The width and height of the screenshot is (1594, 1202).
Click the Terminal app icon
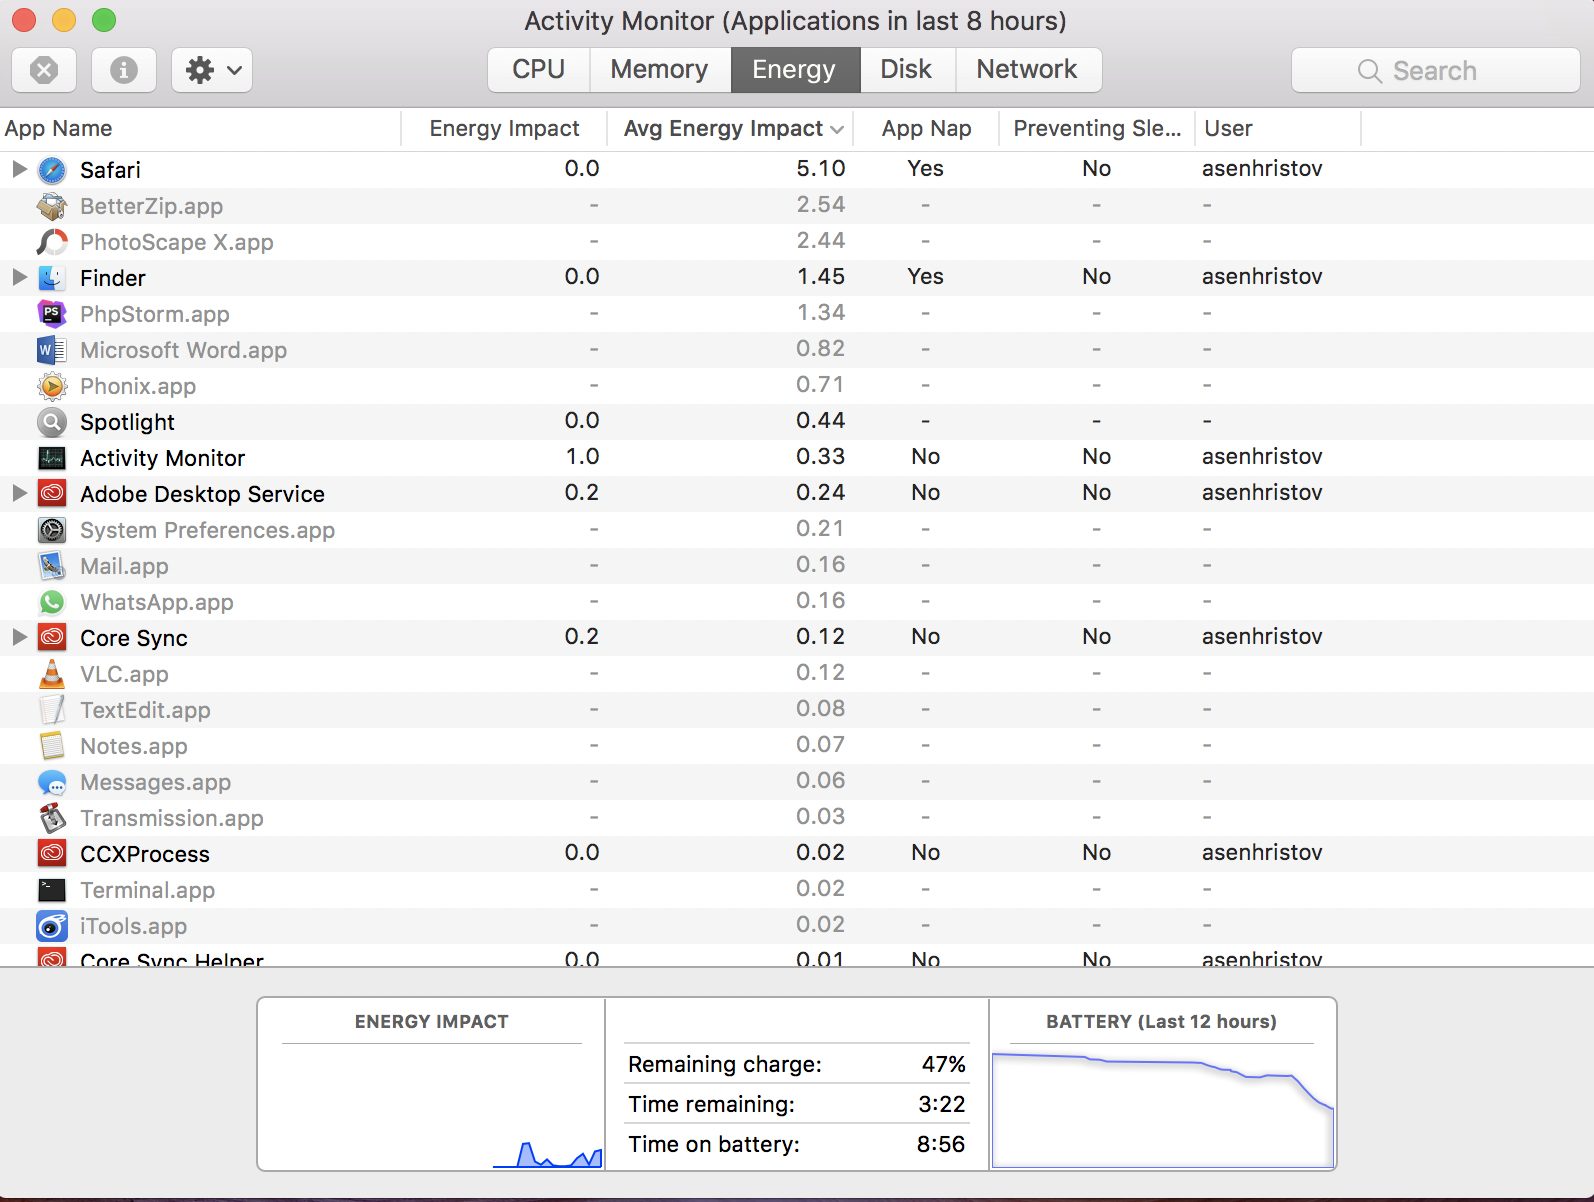click(x=52, y=890)
